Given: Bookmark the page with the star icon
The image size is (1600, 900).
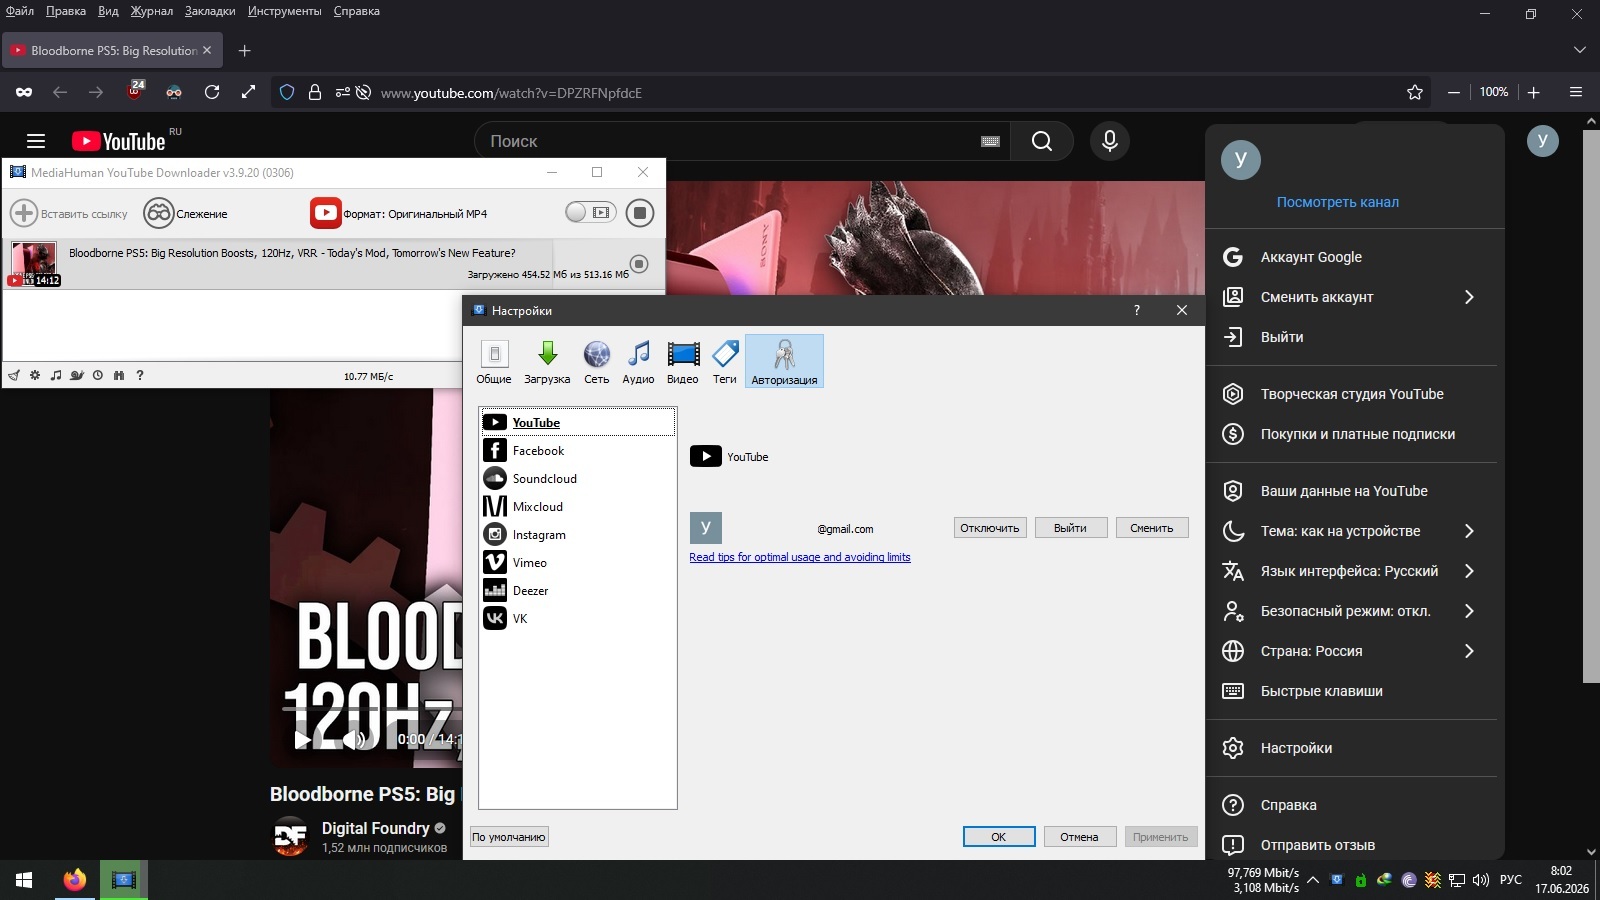Looking at the screenshot, I should [1415, 92].
